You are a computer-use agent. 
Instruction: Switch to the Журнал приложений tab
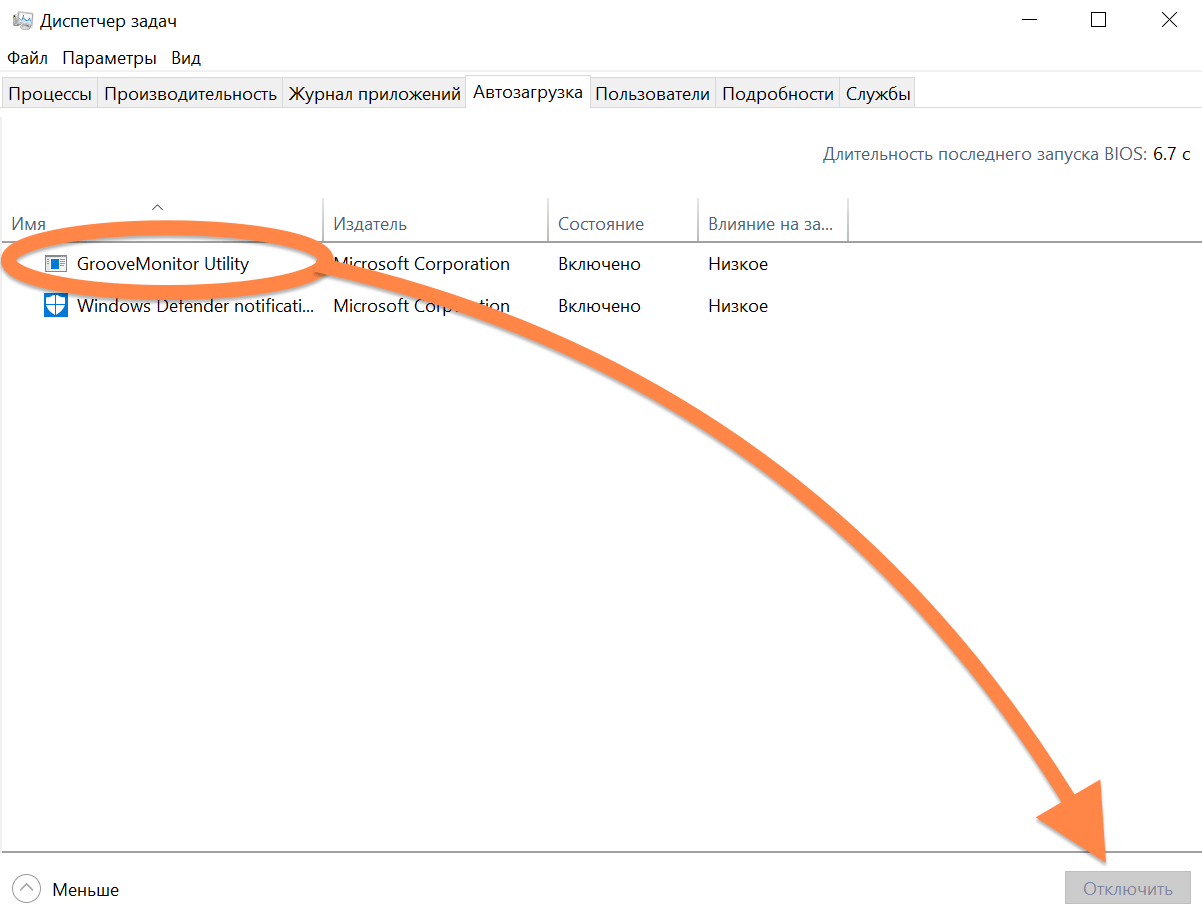click(x=374, y=94)
